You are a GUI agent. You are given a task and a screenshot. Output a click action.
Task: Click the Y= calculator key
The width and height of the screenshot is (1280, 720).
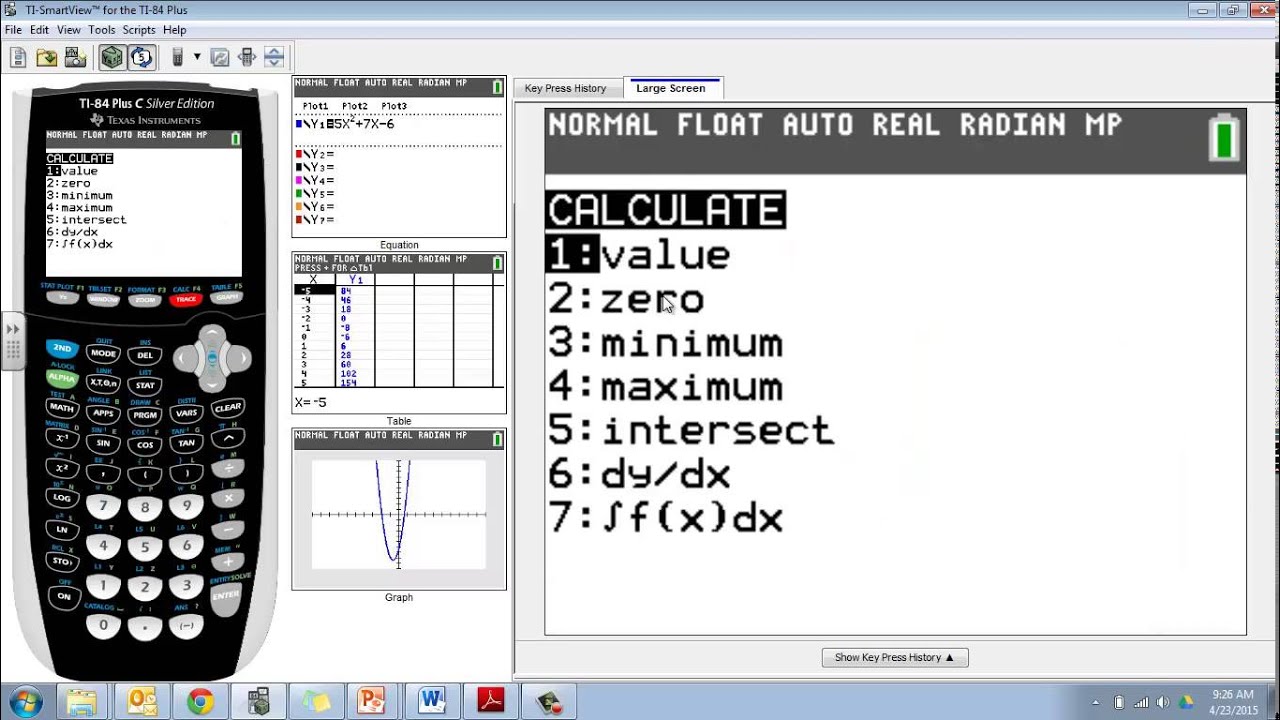[63, 298]
